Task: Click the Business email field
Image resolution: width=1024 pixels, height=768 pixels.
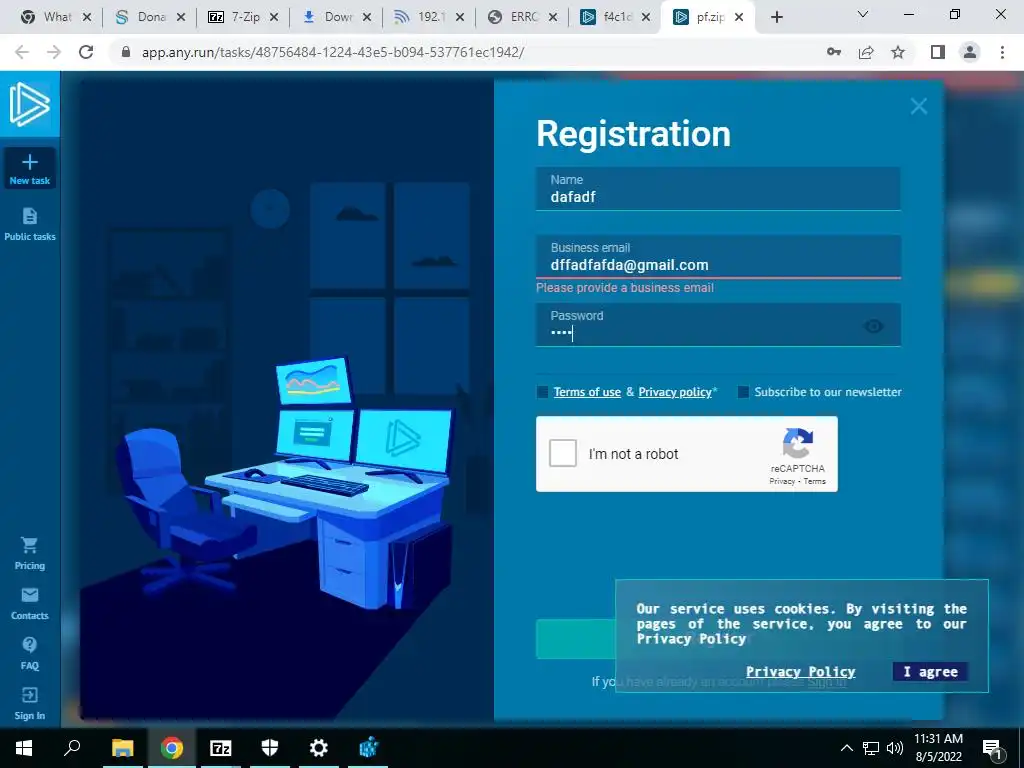Action: pyautogui.click(x=718, y=257)
